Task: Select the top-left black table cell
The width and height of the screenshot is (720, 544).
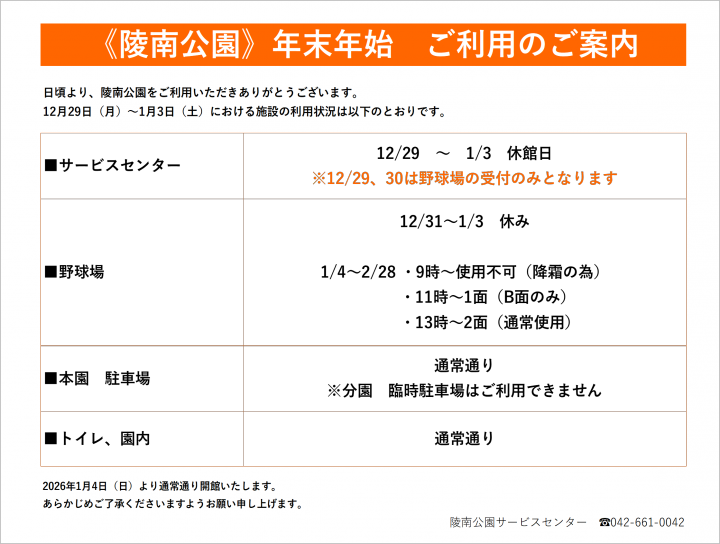Action: pyautogui.click(x=142, y=166)
